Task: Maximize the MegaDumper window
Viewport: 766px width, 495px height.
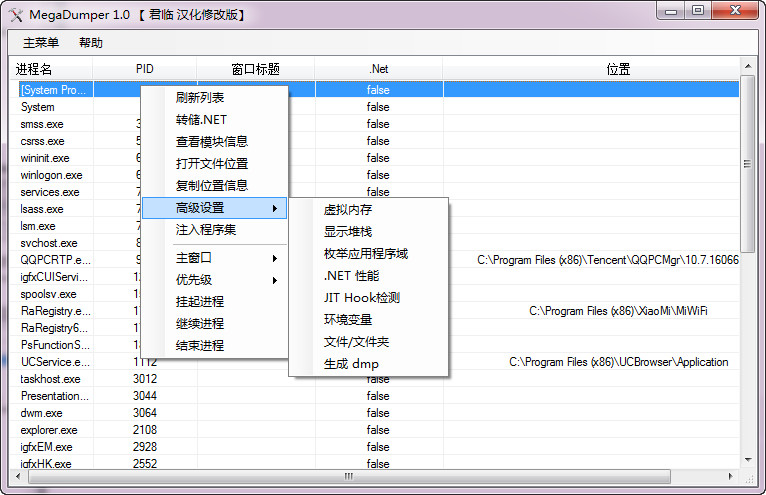Action: 698,10
